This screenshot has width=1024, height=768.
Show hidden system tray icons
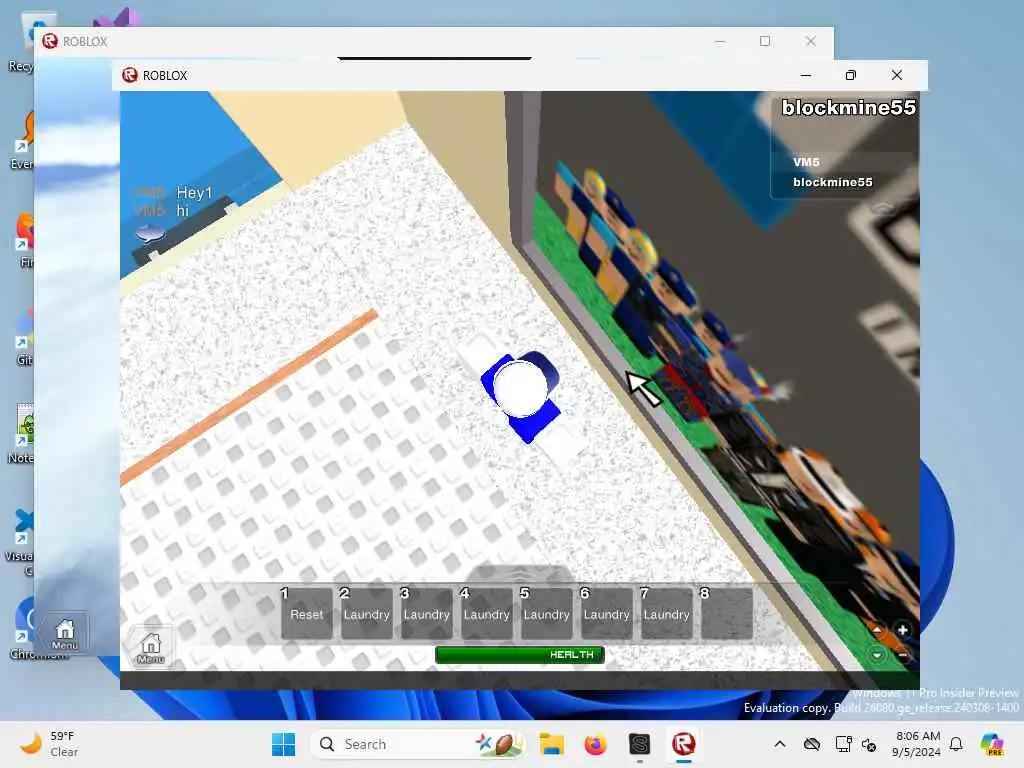pyautogui.click(x=780, y=744)
